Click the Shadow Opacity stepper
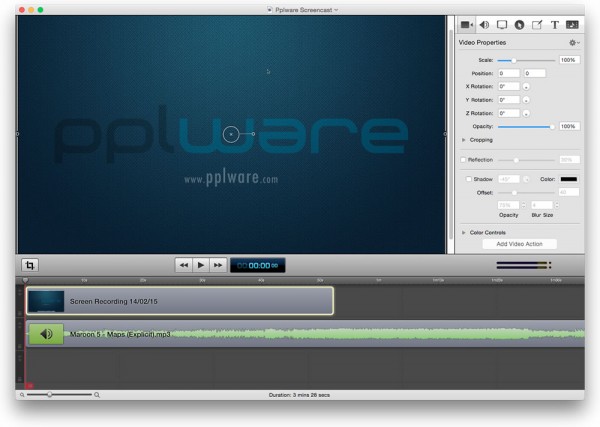The width and height of the screenshot is (600, 427). [x=524, y=205]
